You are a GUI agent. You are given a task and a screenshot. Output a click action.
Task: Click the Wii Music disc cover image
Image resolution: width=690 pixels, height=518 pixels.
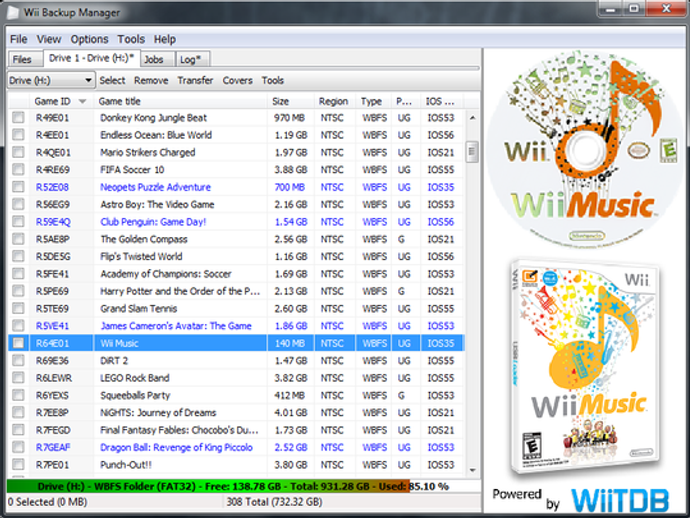[x=586, y=150]
